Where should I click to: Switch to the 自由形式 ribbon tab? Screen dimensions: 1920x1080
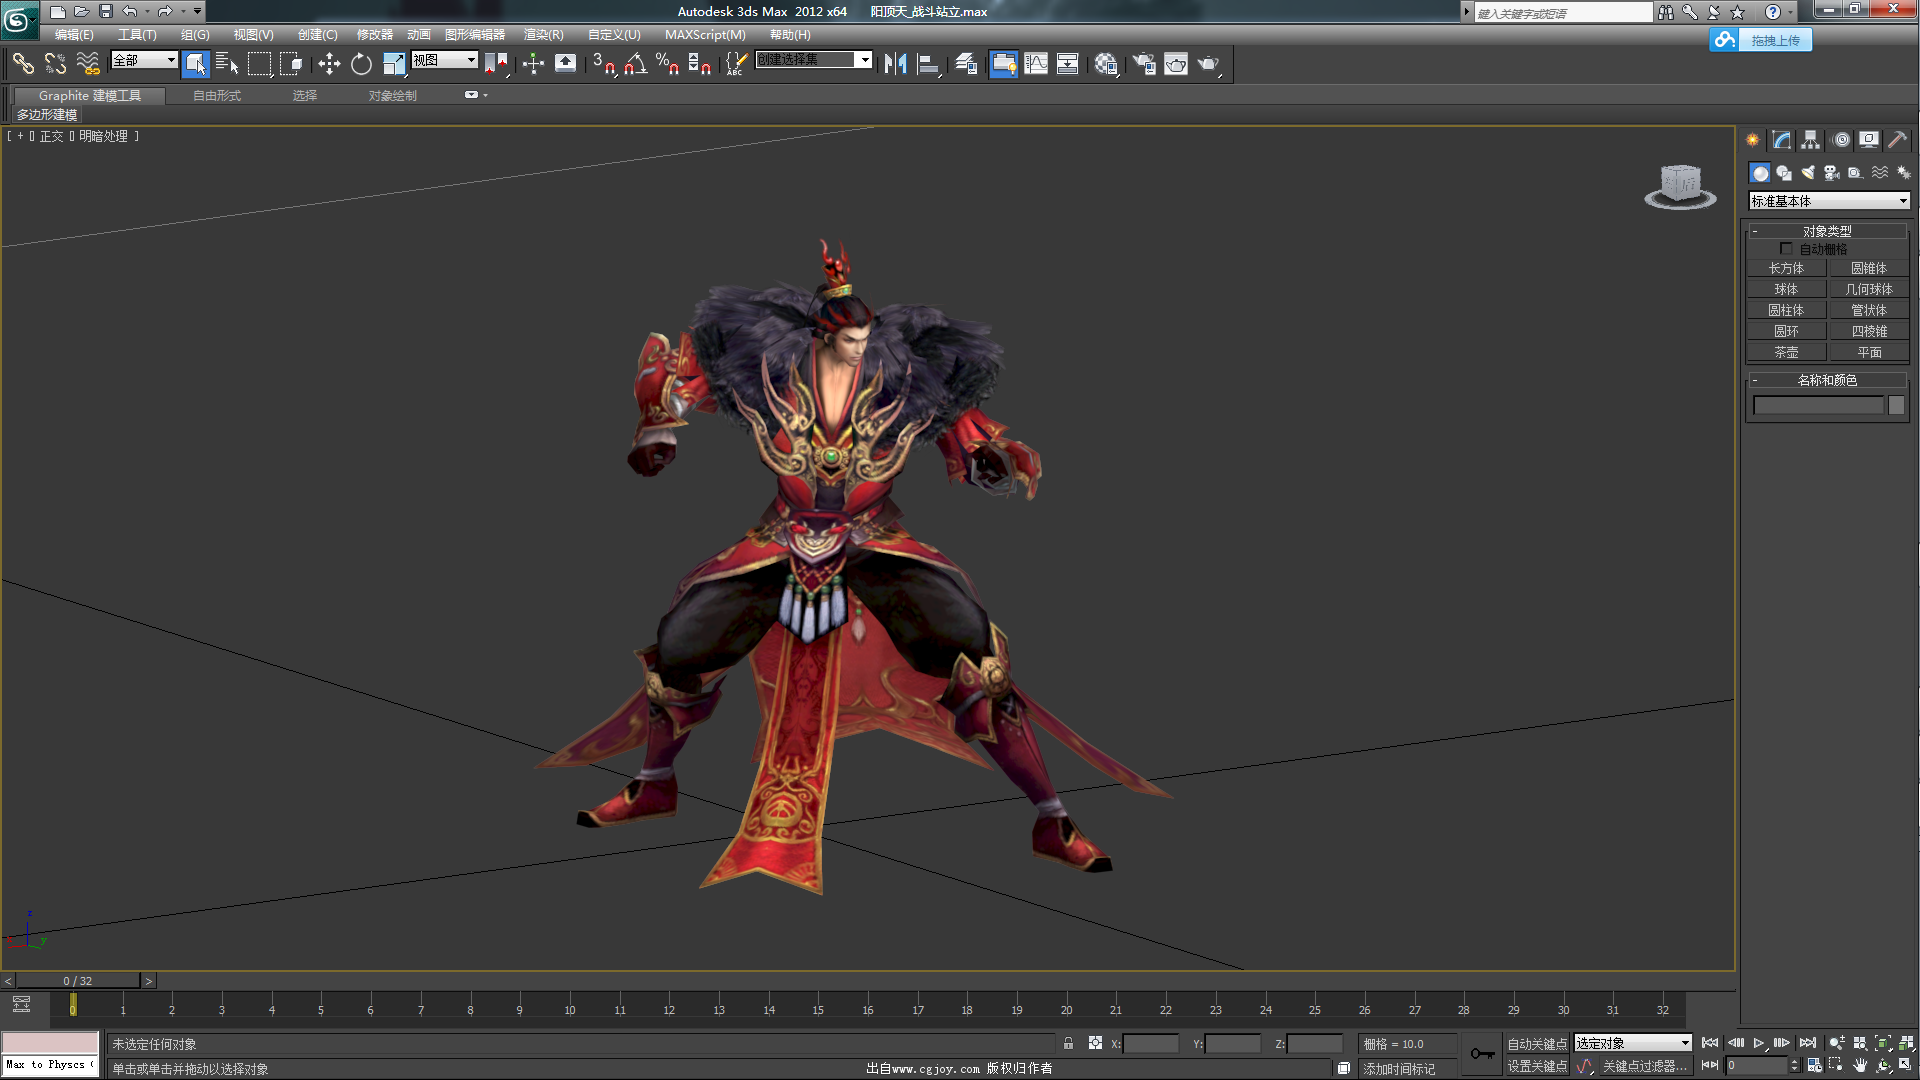(x=217, y=96)
